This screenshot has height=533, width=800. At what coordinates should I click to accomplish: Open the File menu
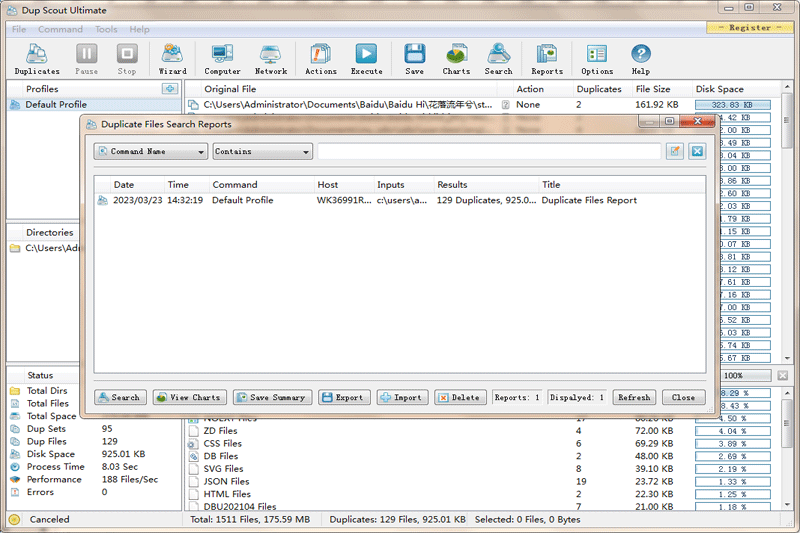[19, 29]
